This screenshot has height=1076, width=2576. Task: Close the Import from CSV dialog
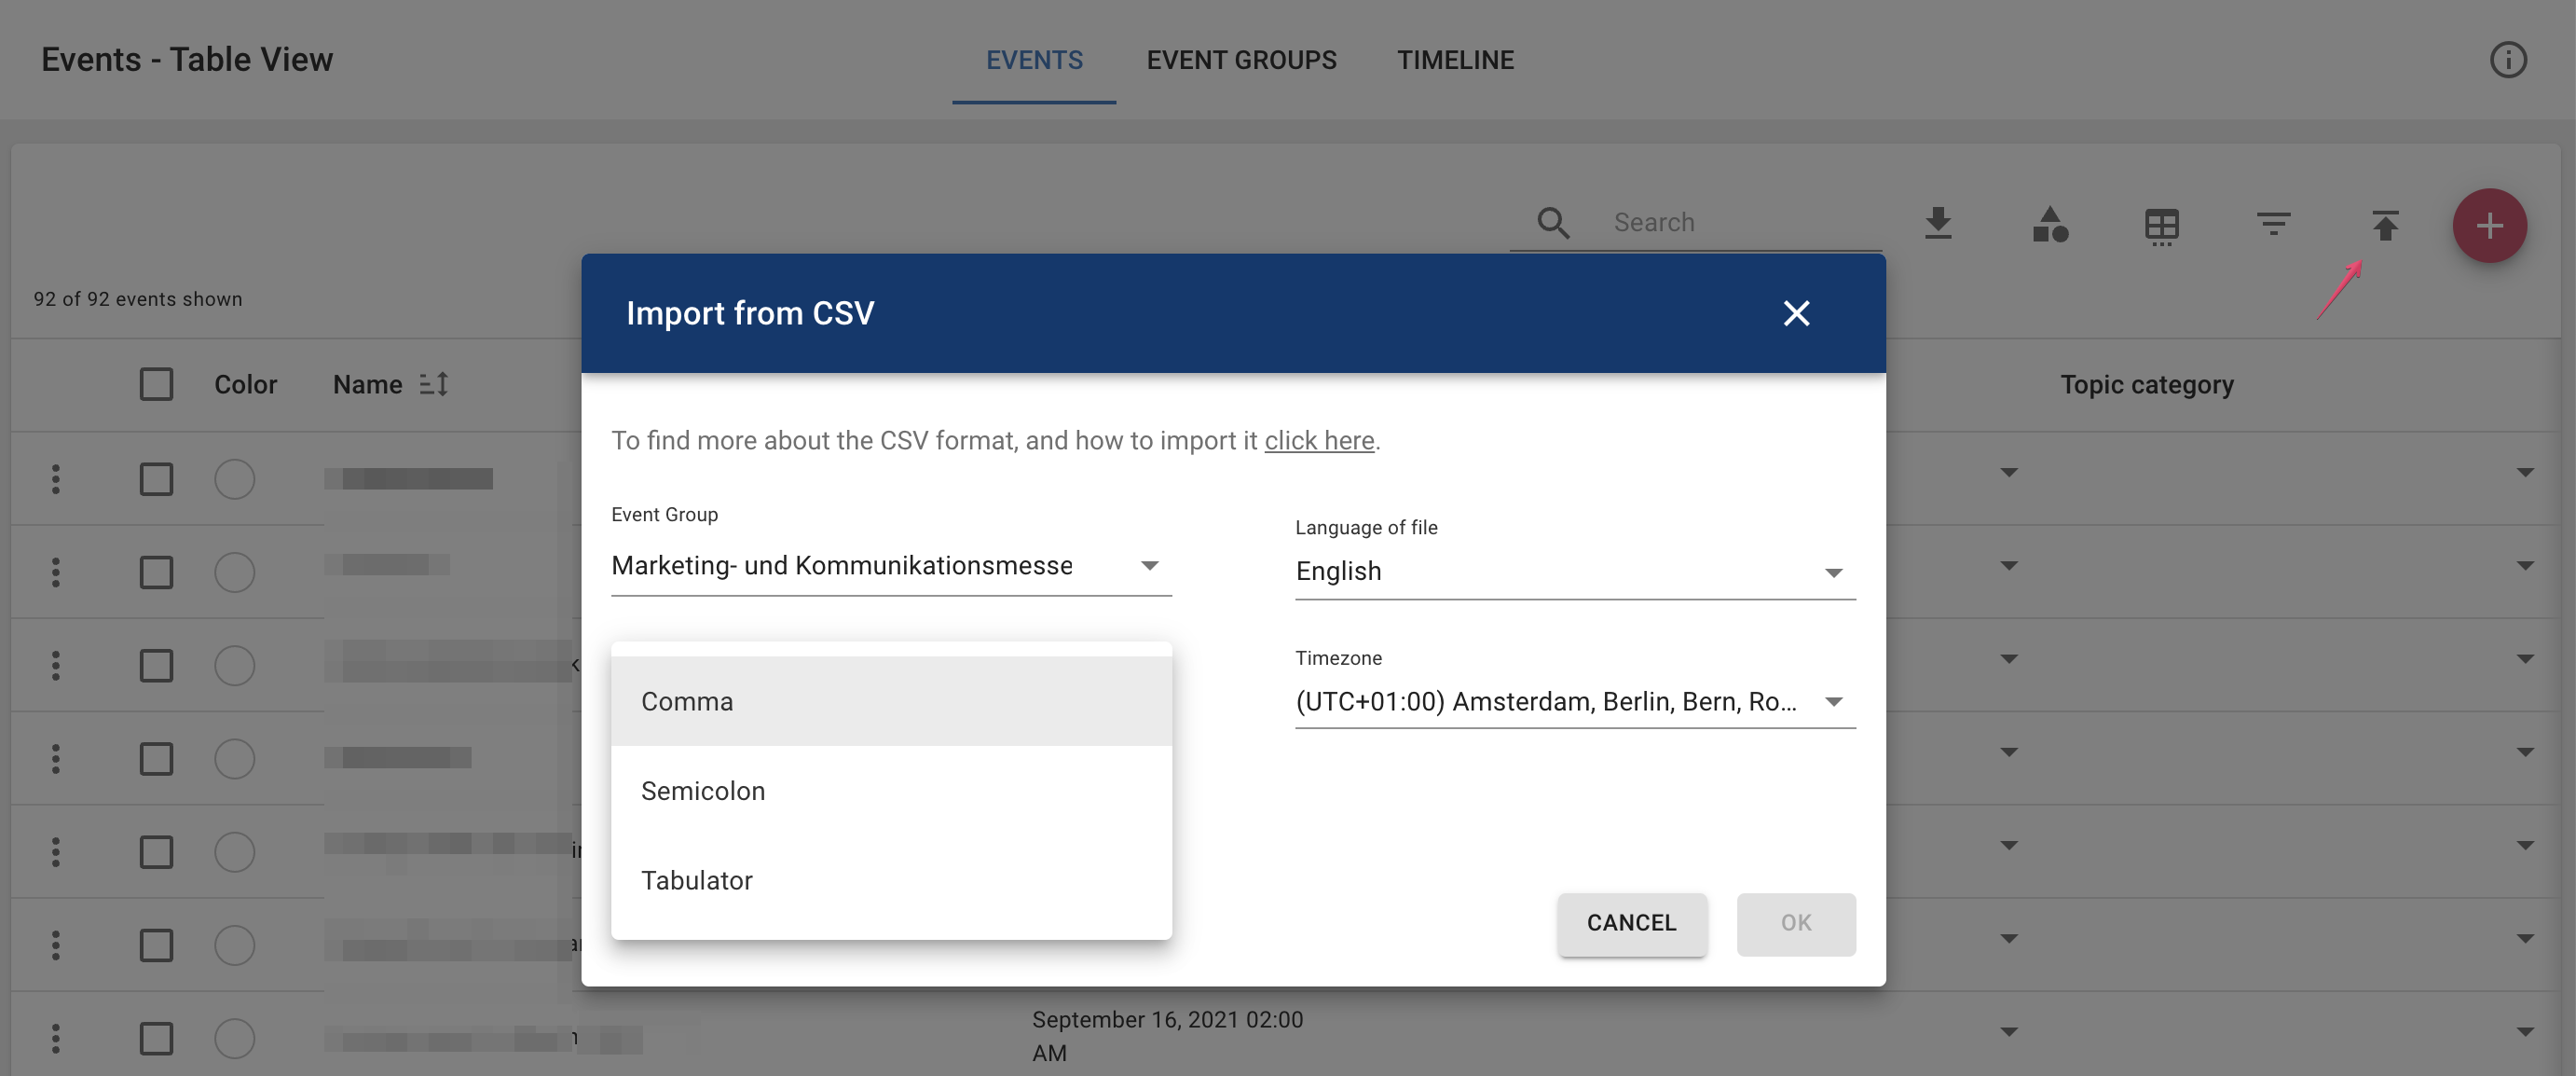[1796, 313]
